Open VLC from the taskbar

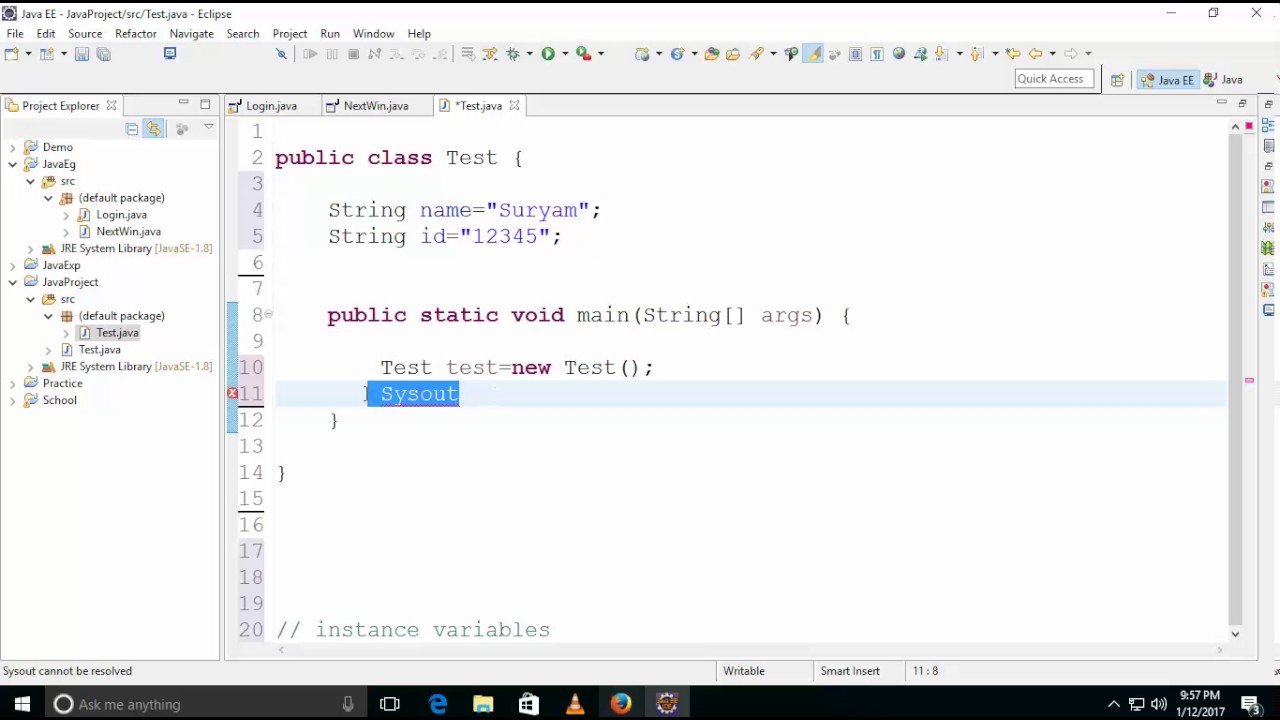(575, 704)
